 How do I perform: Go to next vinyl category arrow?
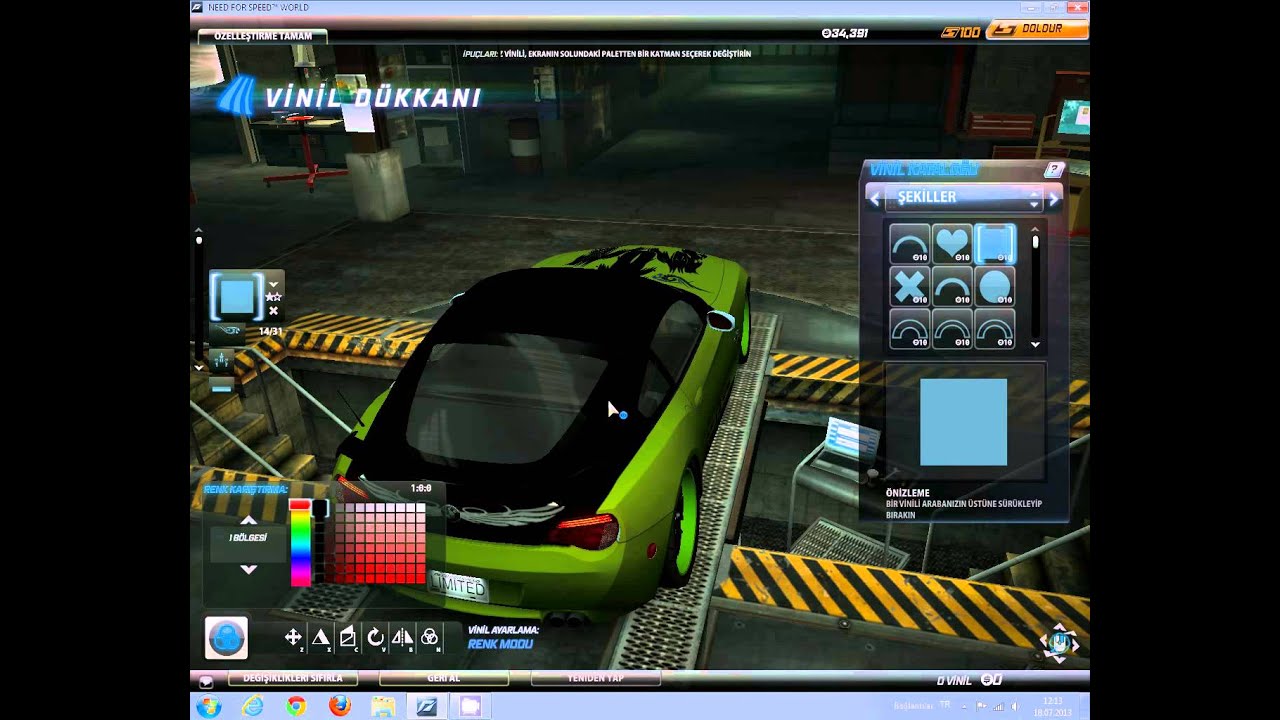click(x=1054, y=198)
